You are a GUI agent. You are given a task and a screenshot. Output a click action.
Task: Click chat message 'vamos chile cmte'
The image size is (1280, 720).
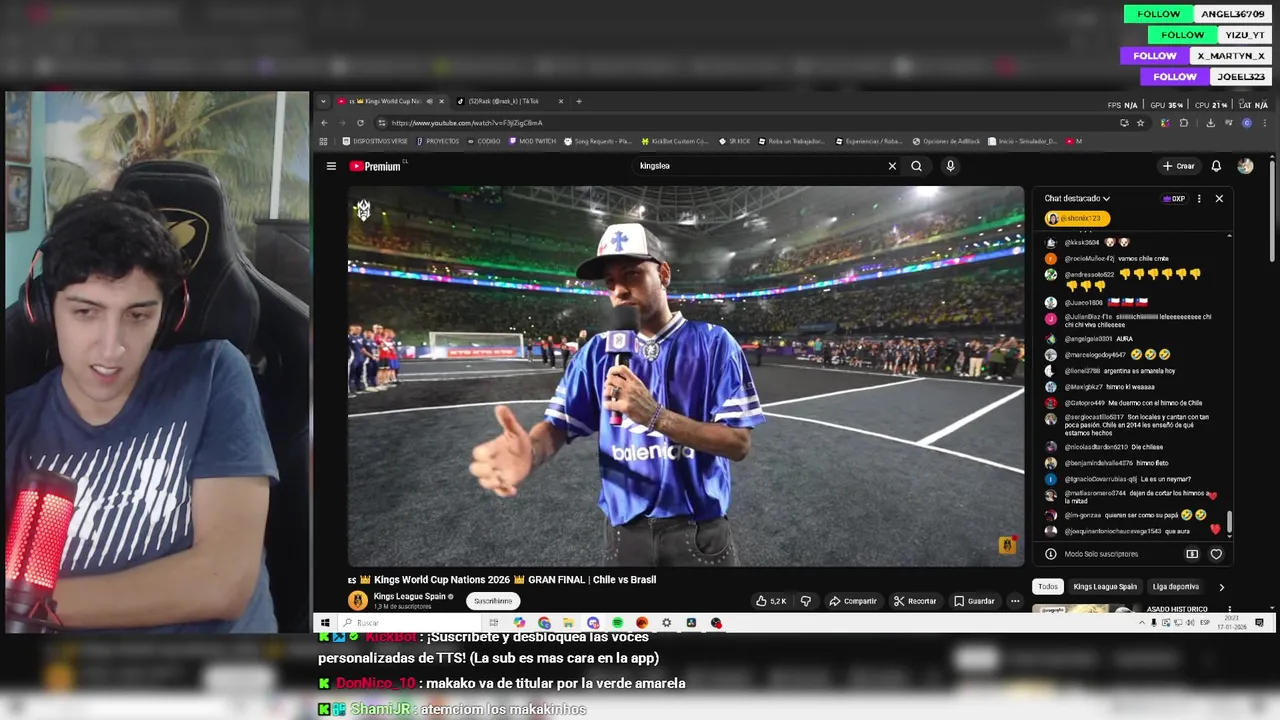click(x=1143, y=258)
